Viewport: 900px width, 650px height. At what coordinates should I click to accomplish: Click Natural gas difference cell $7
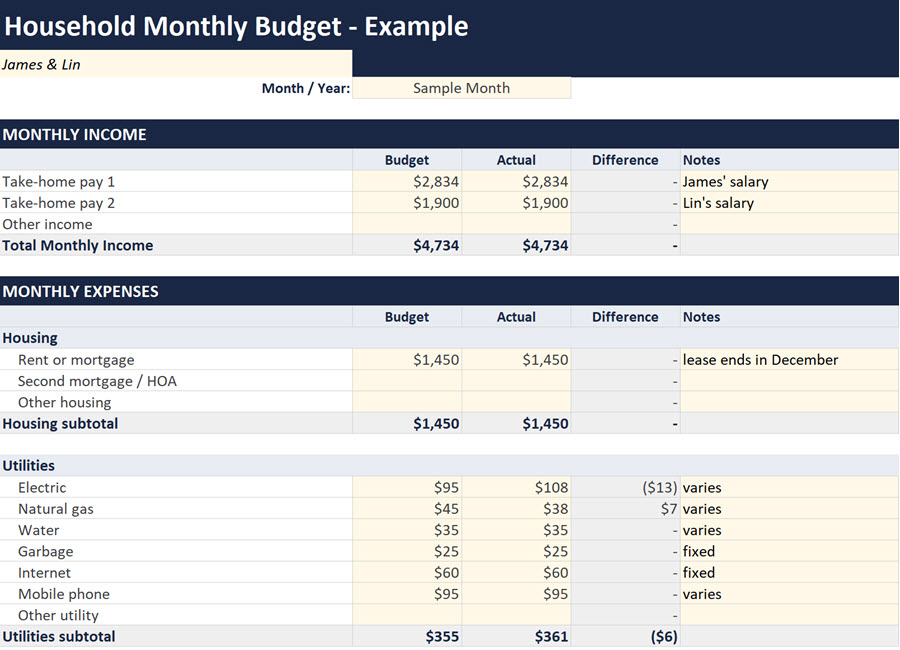coord(626,509)
